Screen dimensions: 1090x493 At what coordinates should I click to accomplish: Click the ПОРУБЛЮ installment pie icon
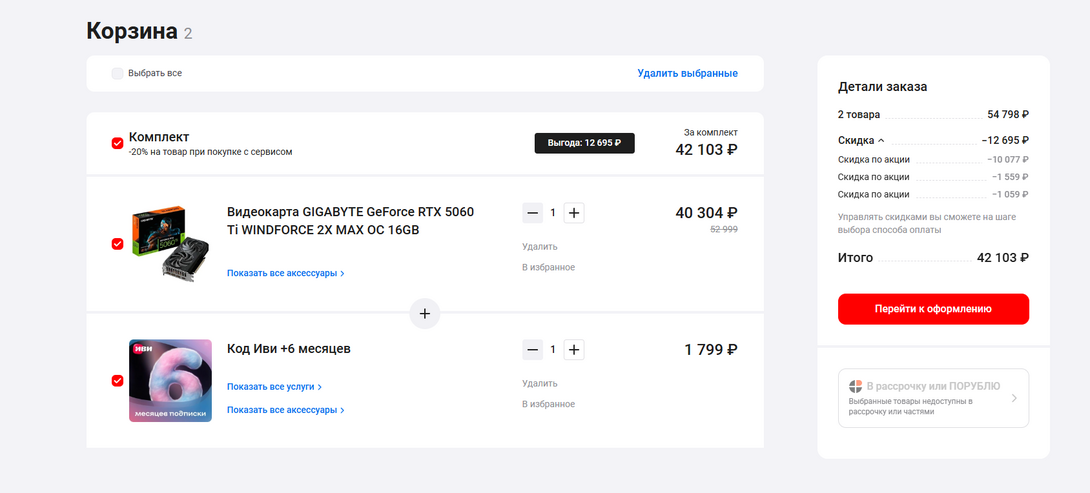[x=856, y=386]
